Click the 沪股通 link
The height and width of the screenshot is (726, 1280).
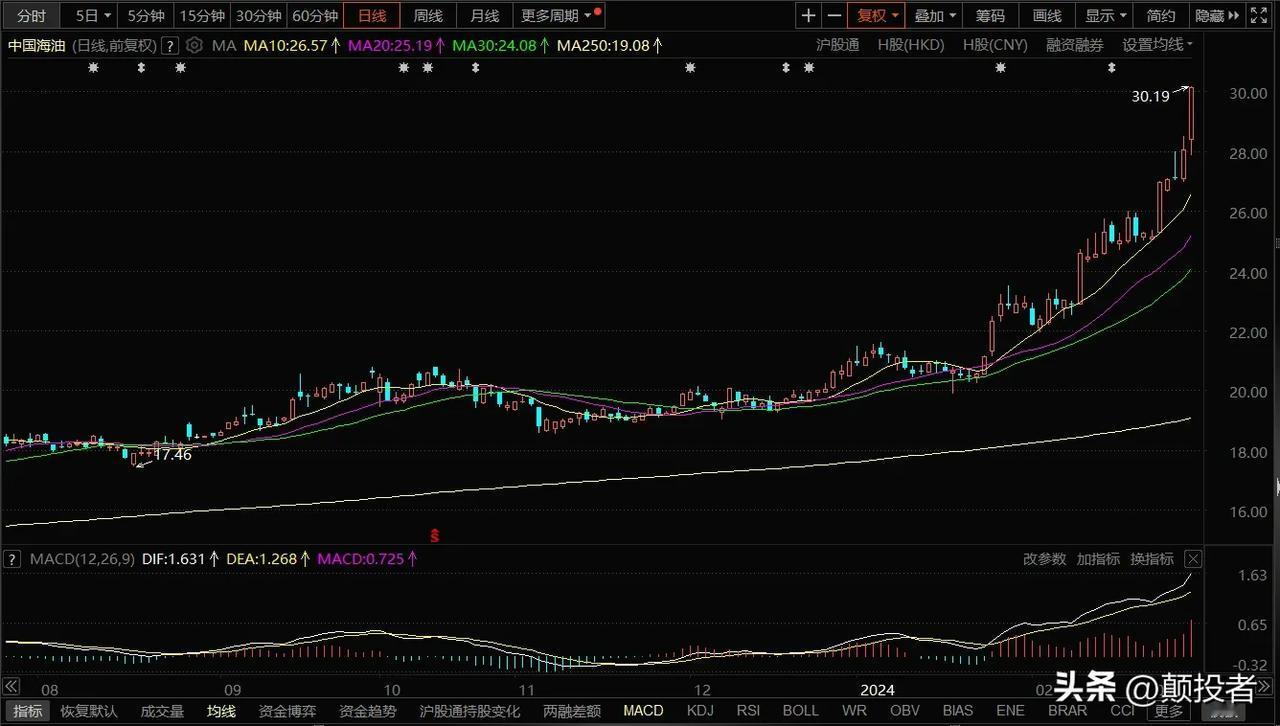tap(838, 45)
